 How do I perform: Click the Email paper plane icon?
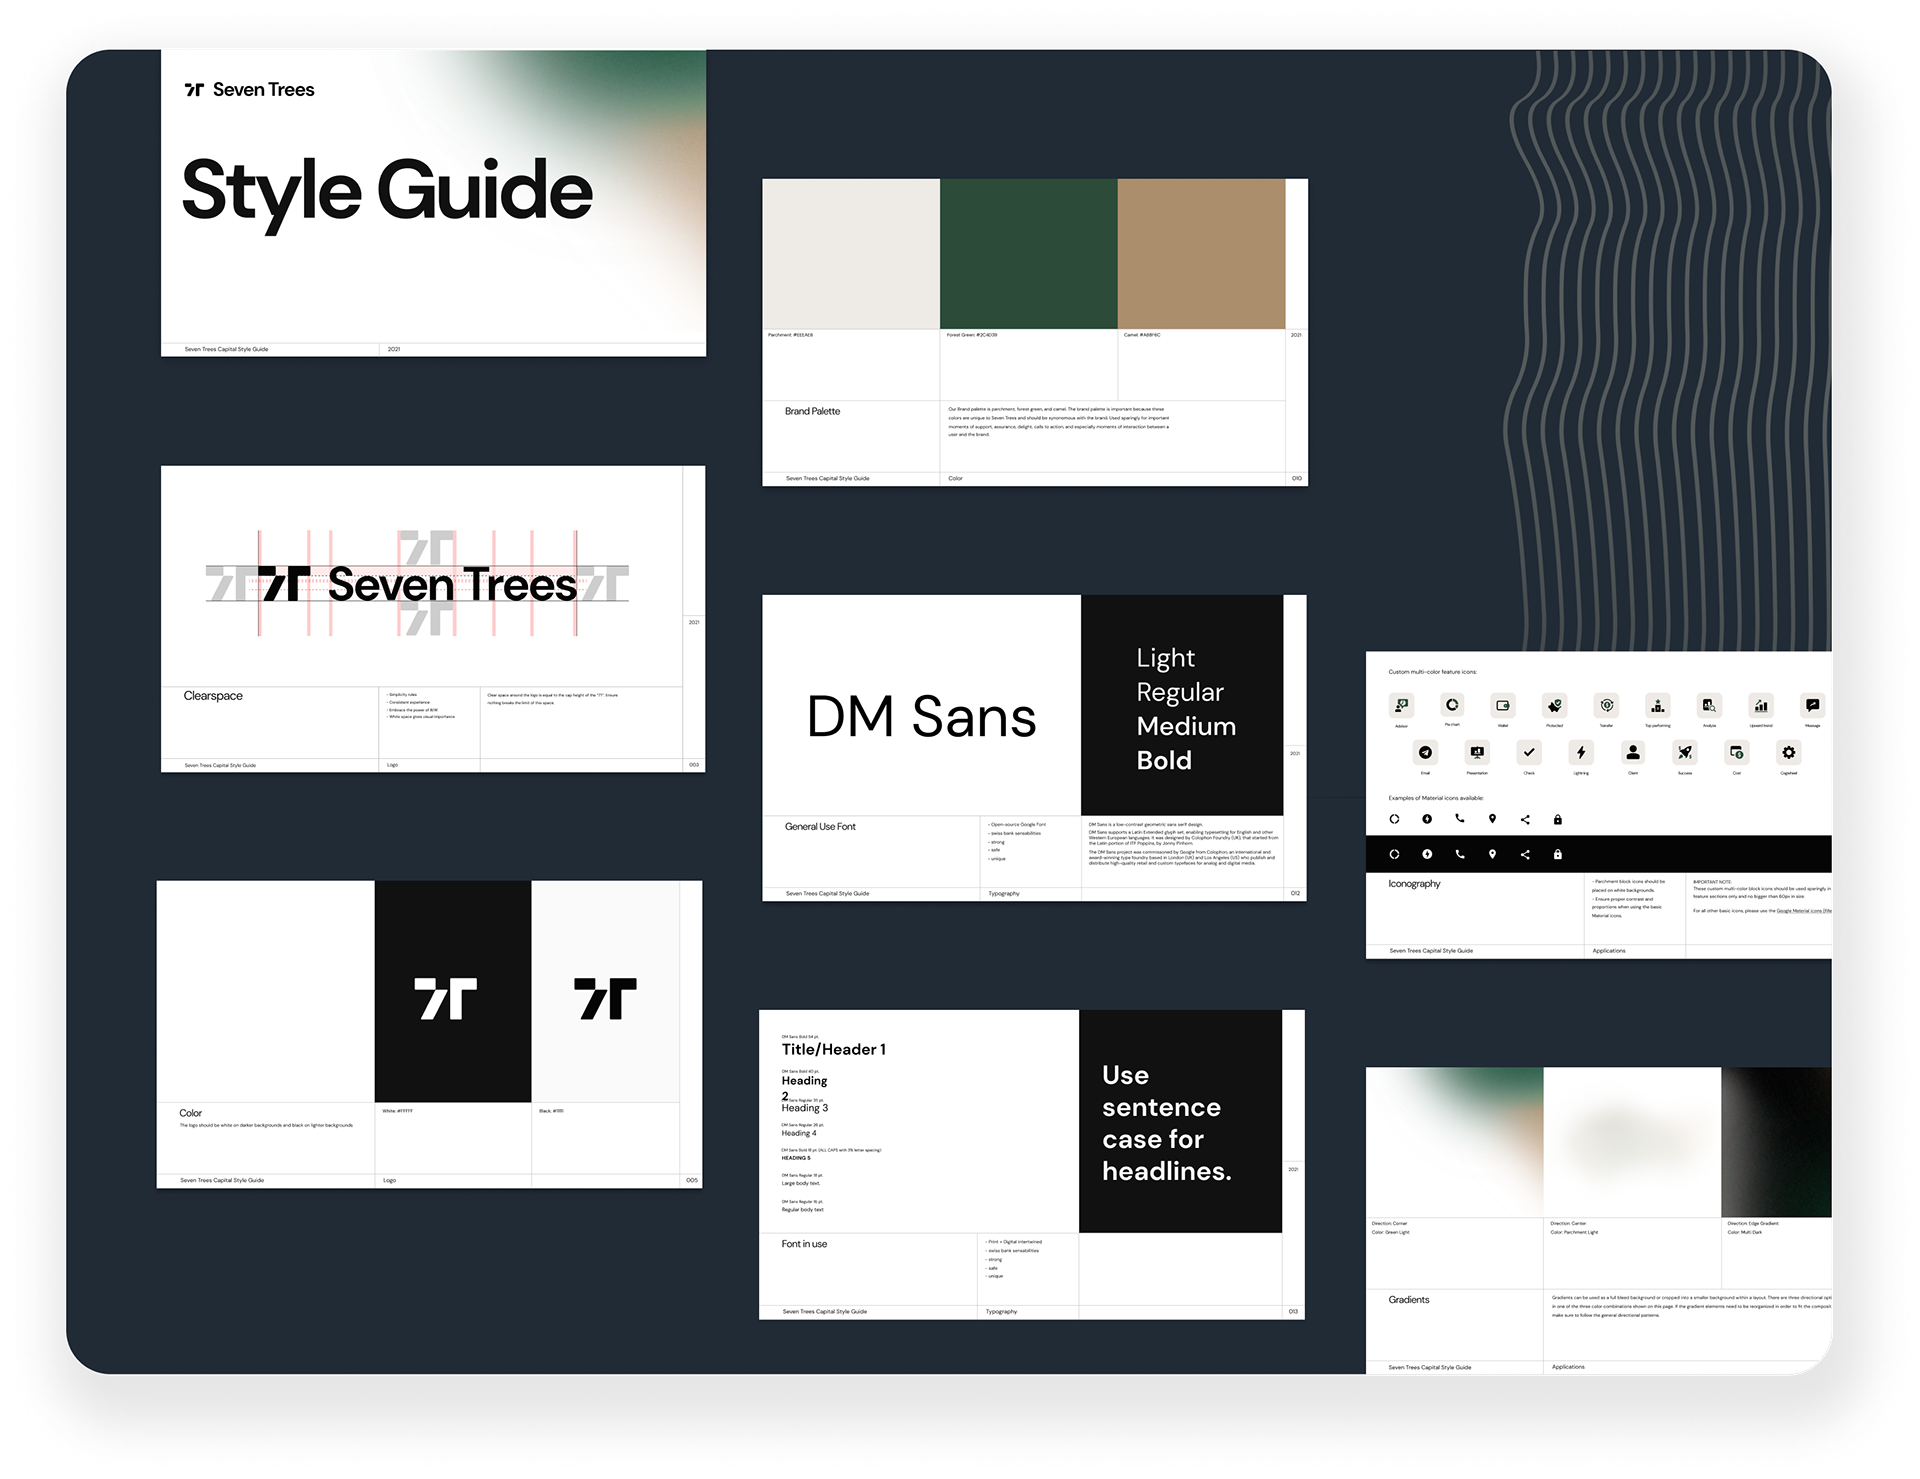[x=1425, y=753]
